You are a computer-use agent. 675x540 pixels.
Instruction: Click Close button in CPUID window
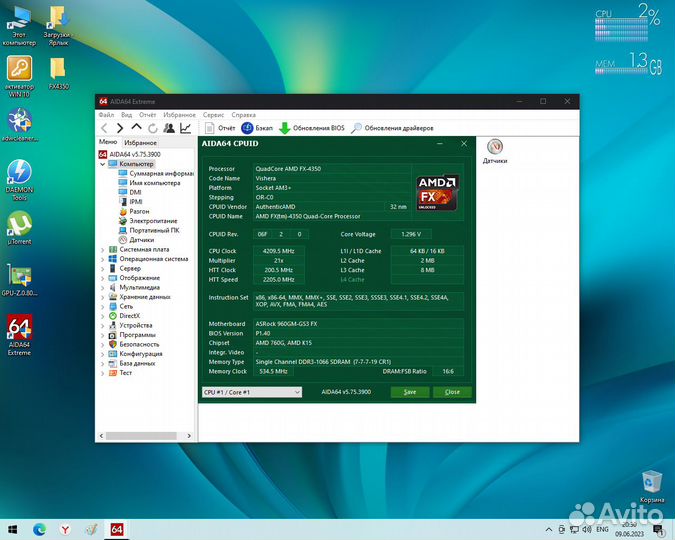[x=452, y=392]
